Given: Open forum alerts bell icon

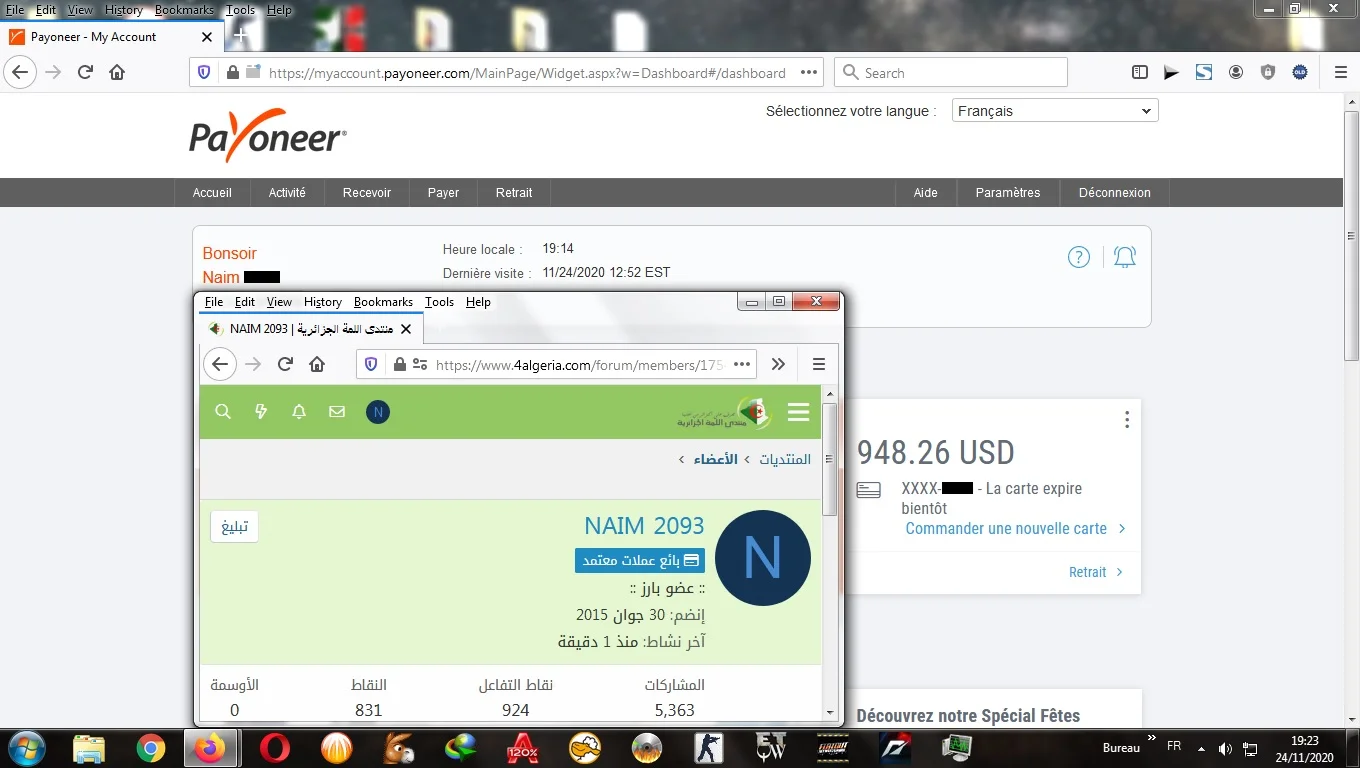Looking at the screenshot, I should click(x=299, y=412).
